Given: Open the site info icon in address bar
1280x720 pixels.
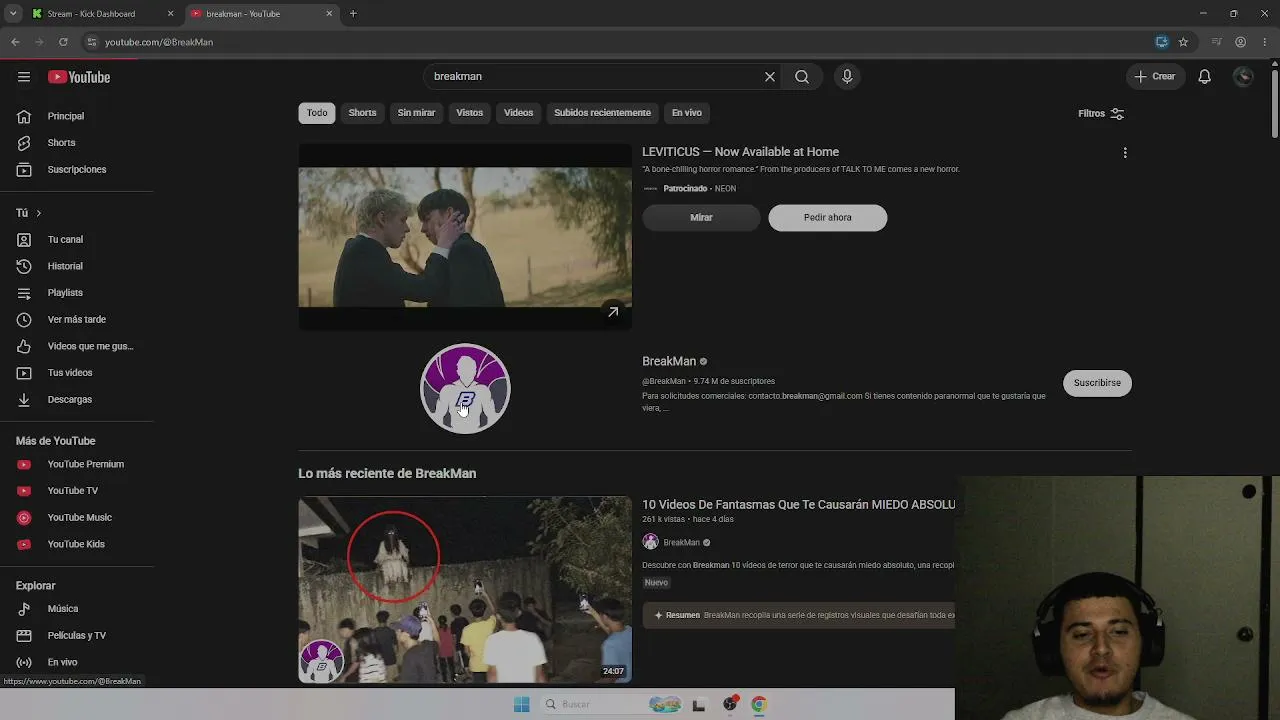Looking at the screenshot, I should coord(92,42).
